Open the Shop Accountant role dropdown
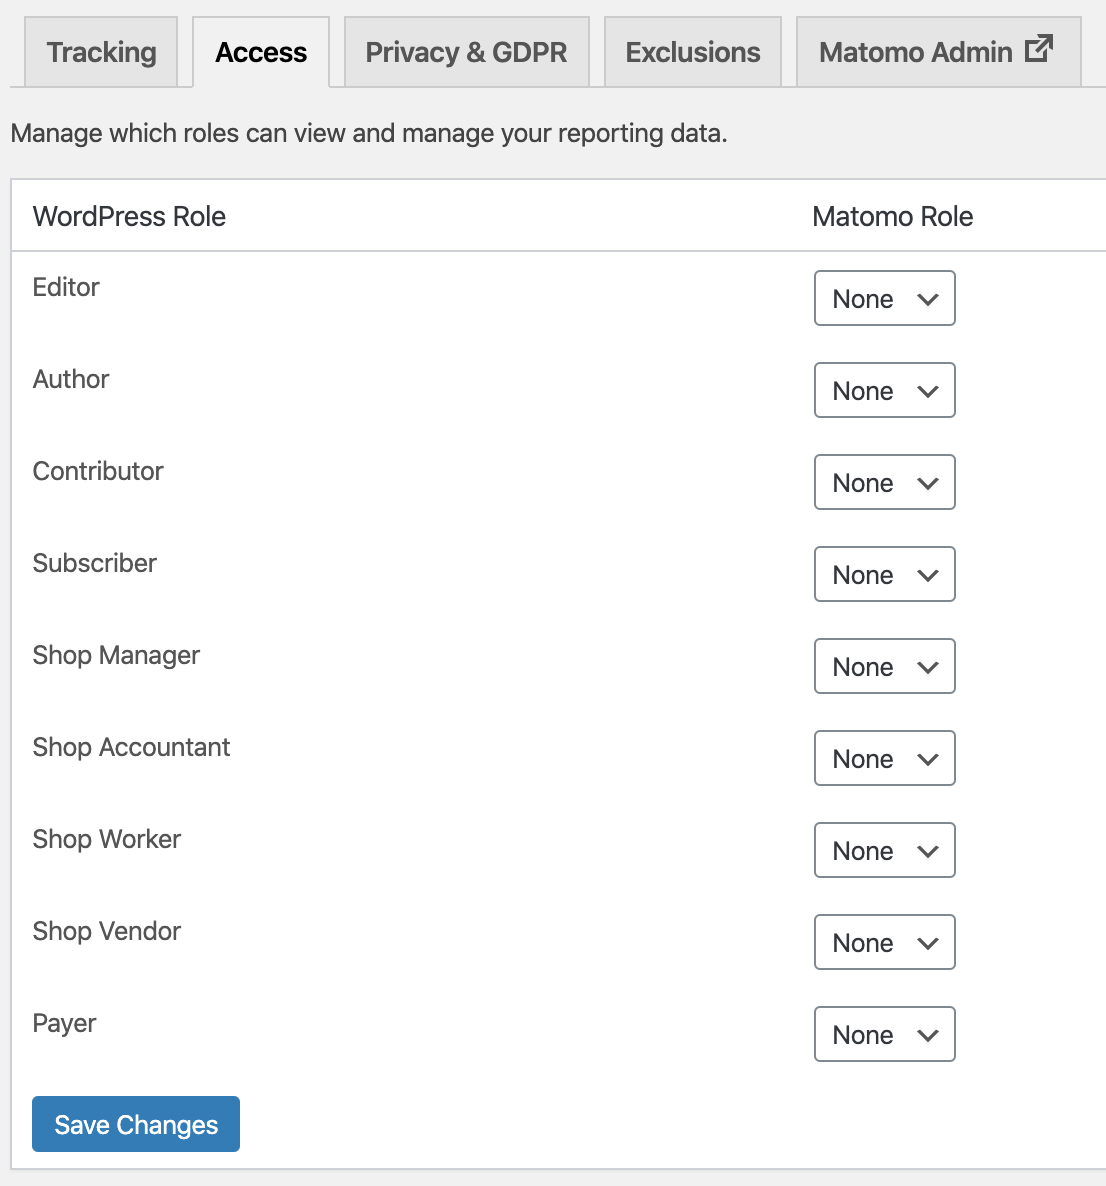The height and width of the screenshot is (1186, 1106). pos(884,758)
